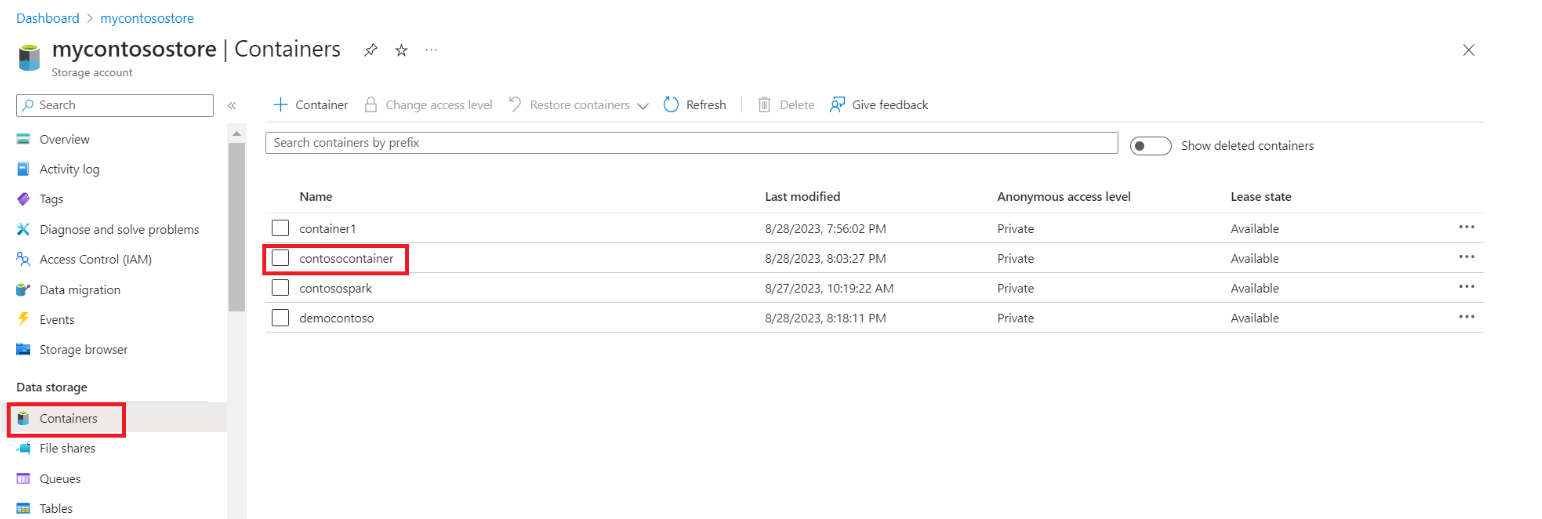Check the democontoso checkbox
1542x519 pixels.
pyautogui.click(x=281, y=318)
